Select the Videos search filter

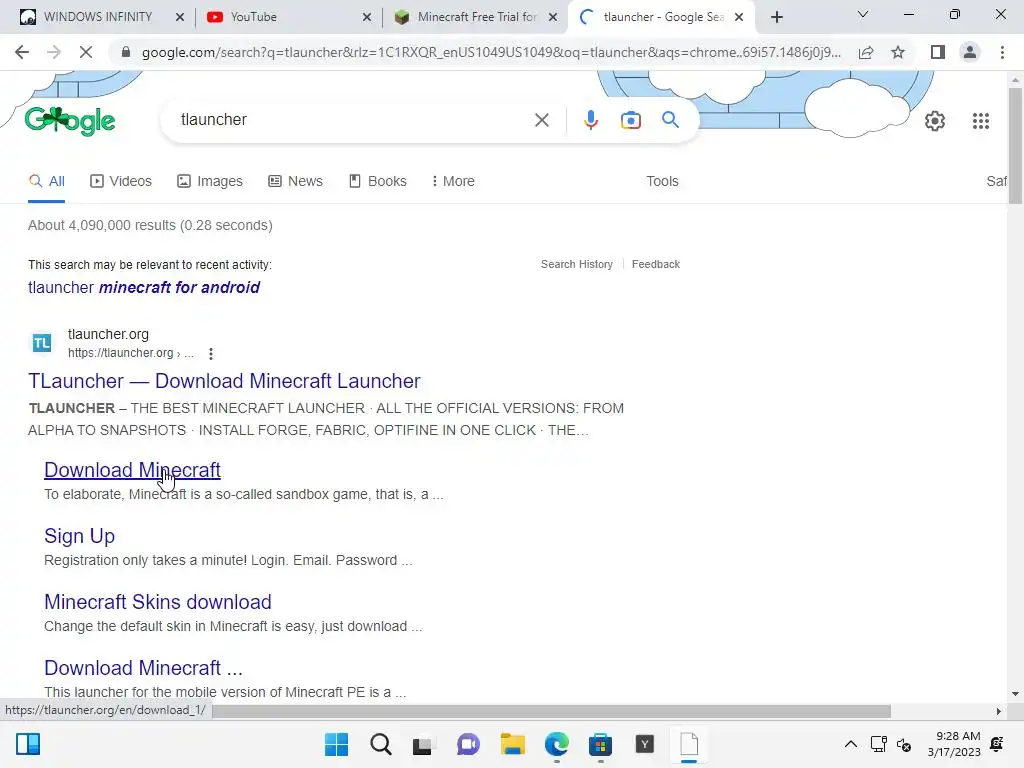click(121, 181)
